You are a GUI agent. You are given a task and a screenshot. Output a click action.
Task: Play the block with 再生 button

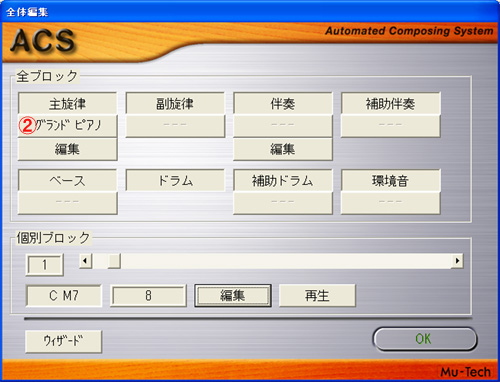[317, 295]
